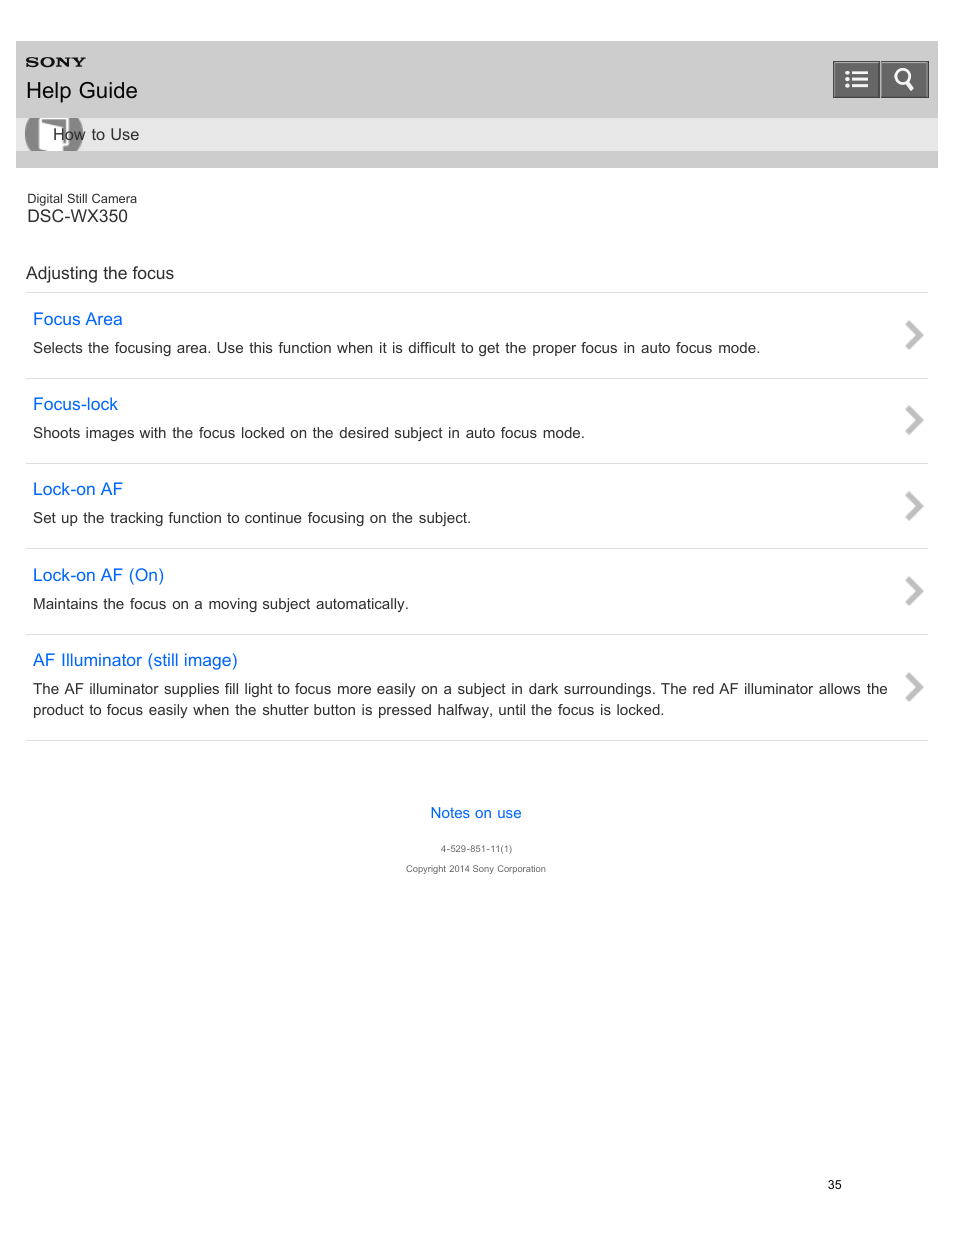Screen dimensions: 954x1235
Task: Open Notes on use link
Action: tap(476, 813)
